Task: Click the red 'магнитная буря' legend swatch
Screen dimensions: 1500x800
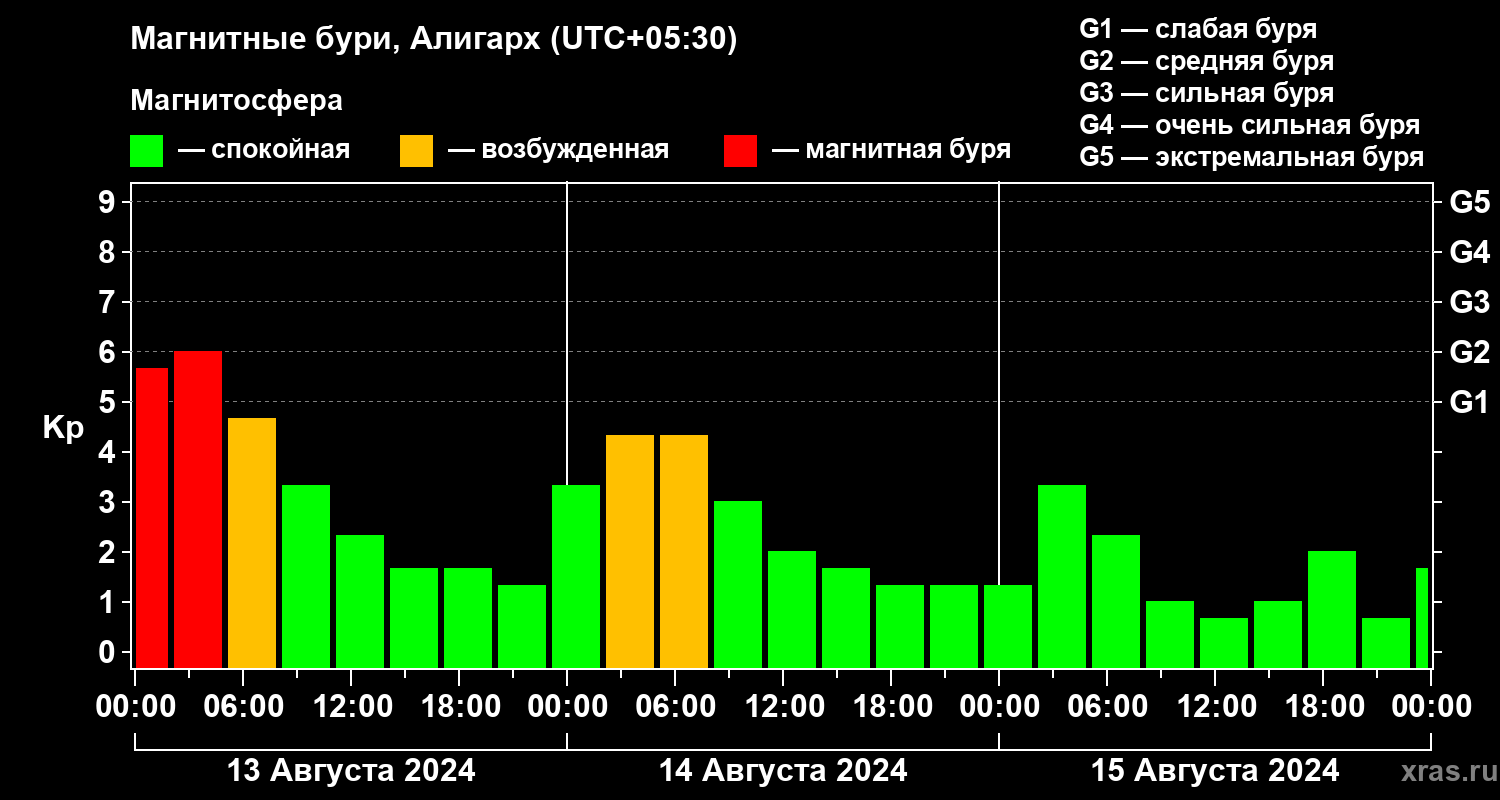Action: point(740,151)
